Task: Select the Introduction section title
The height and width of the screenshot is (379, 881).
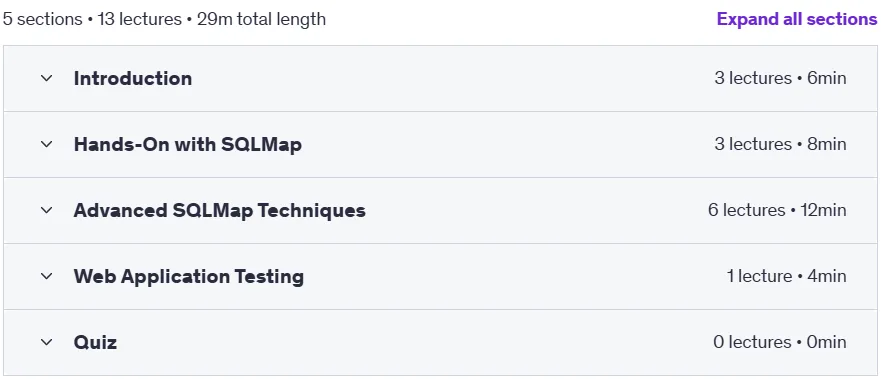Action: pos(133,78)
